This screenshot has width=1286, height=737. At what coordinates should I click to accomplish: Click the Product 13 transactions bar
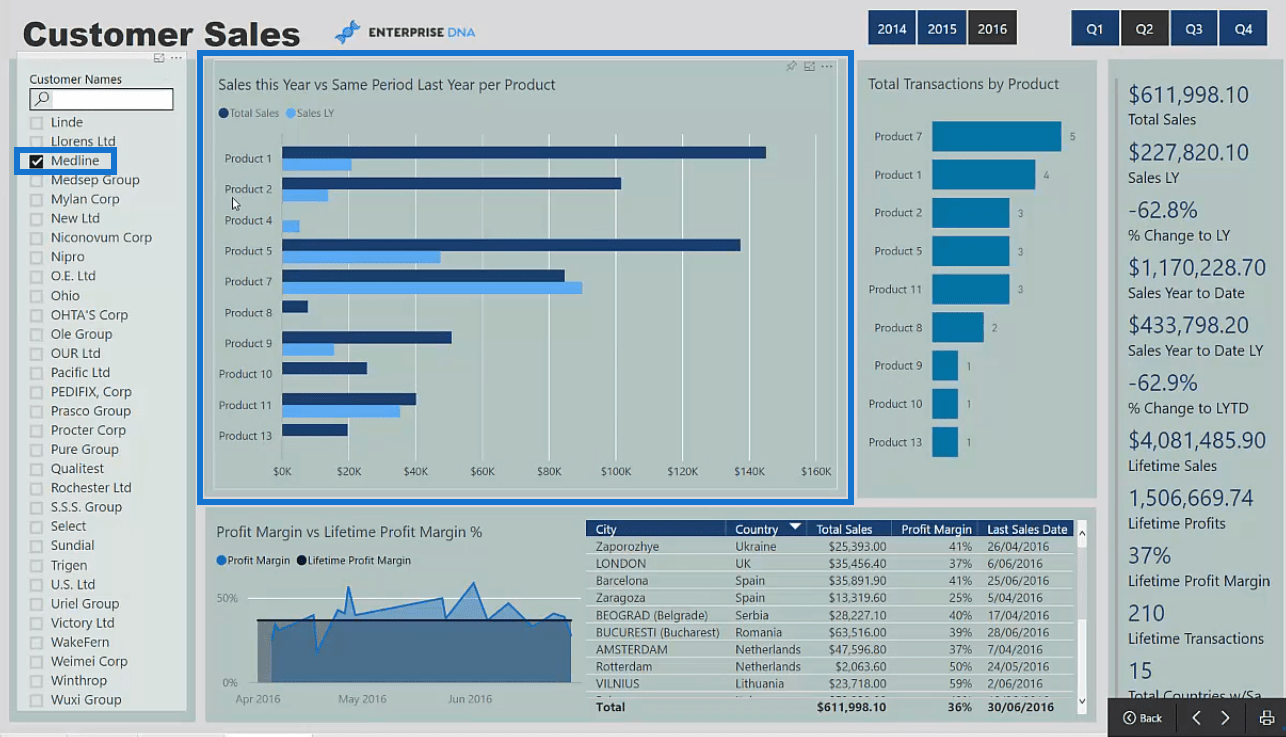(x=945, y=442)
